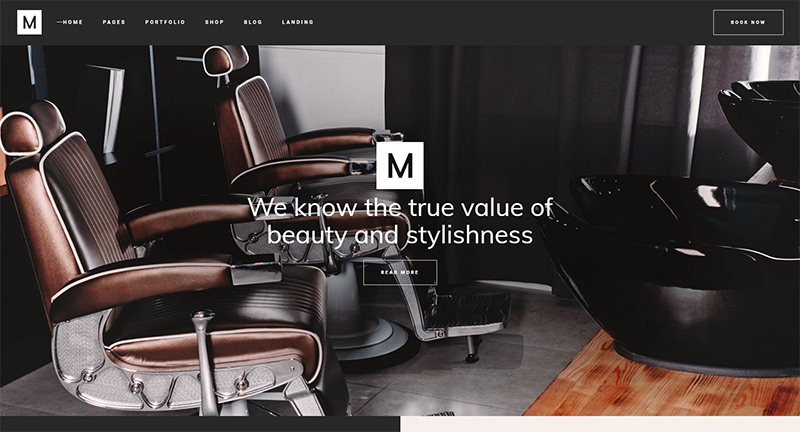Click the Read More button
Viewport: 800px width, 432px height.
tap(400, 272)
